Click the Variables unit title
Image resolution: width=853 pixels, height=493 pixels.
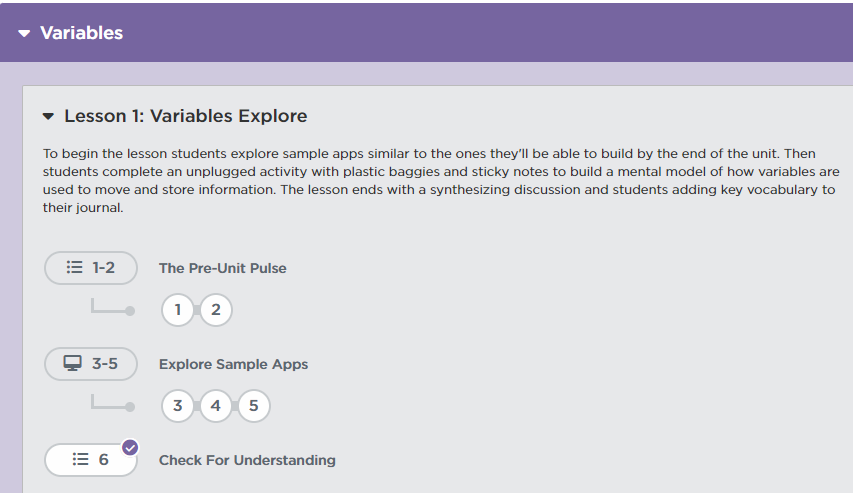[81, 33]
